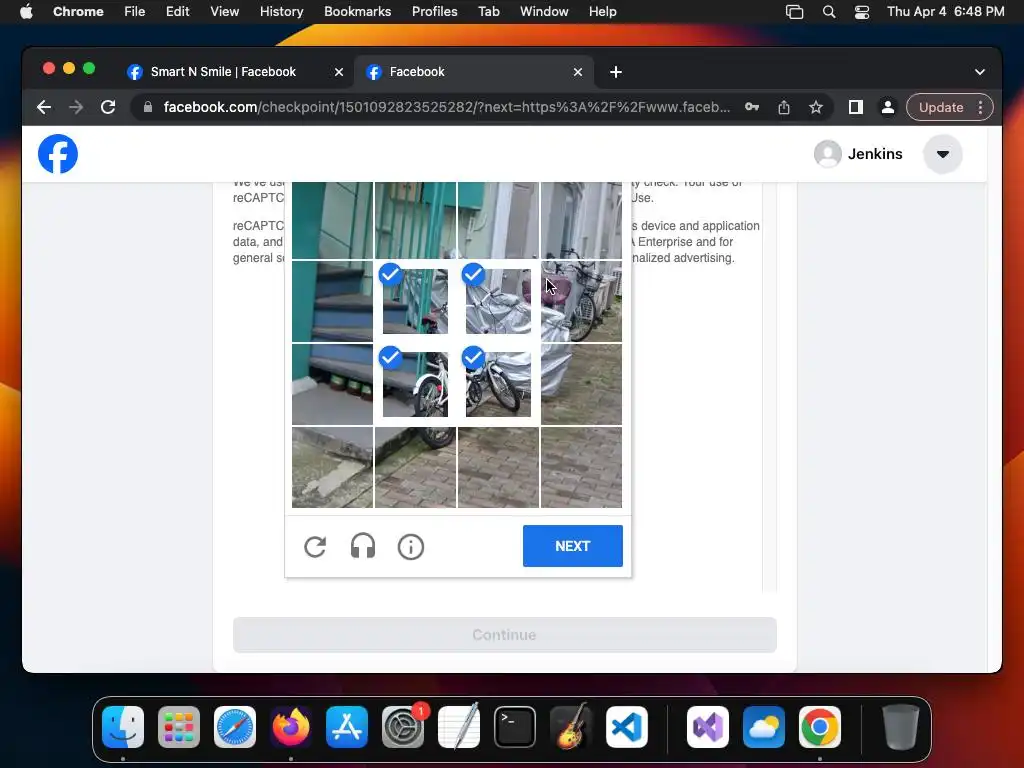Open the History menu
This screenshot has width=1024, height=768.
281,12
